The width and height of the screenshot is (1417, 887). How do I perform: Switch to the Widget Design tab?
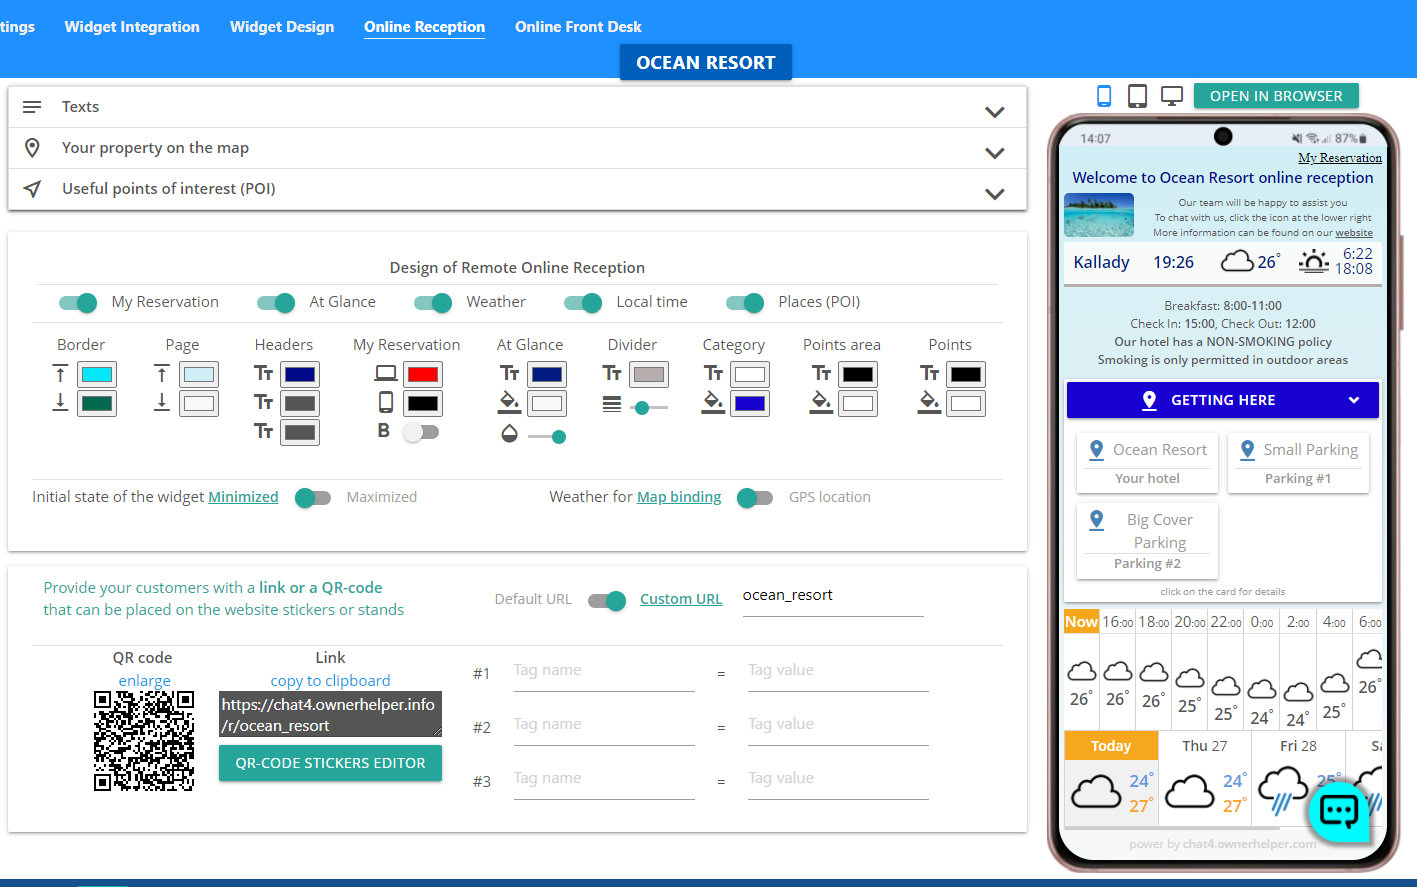282,27
